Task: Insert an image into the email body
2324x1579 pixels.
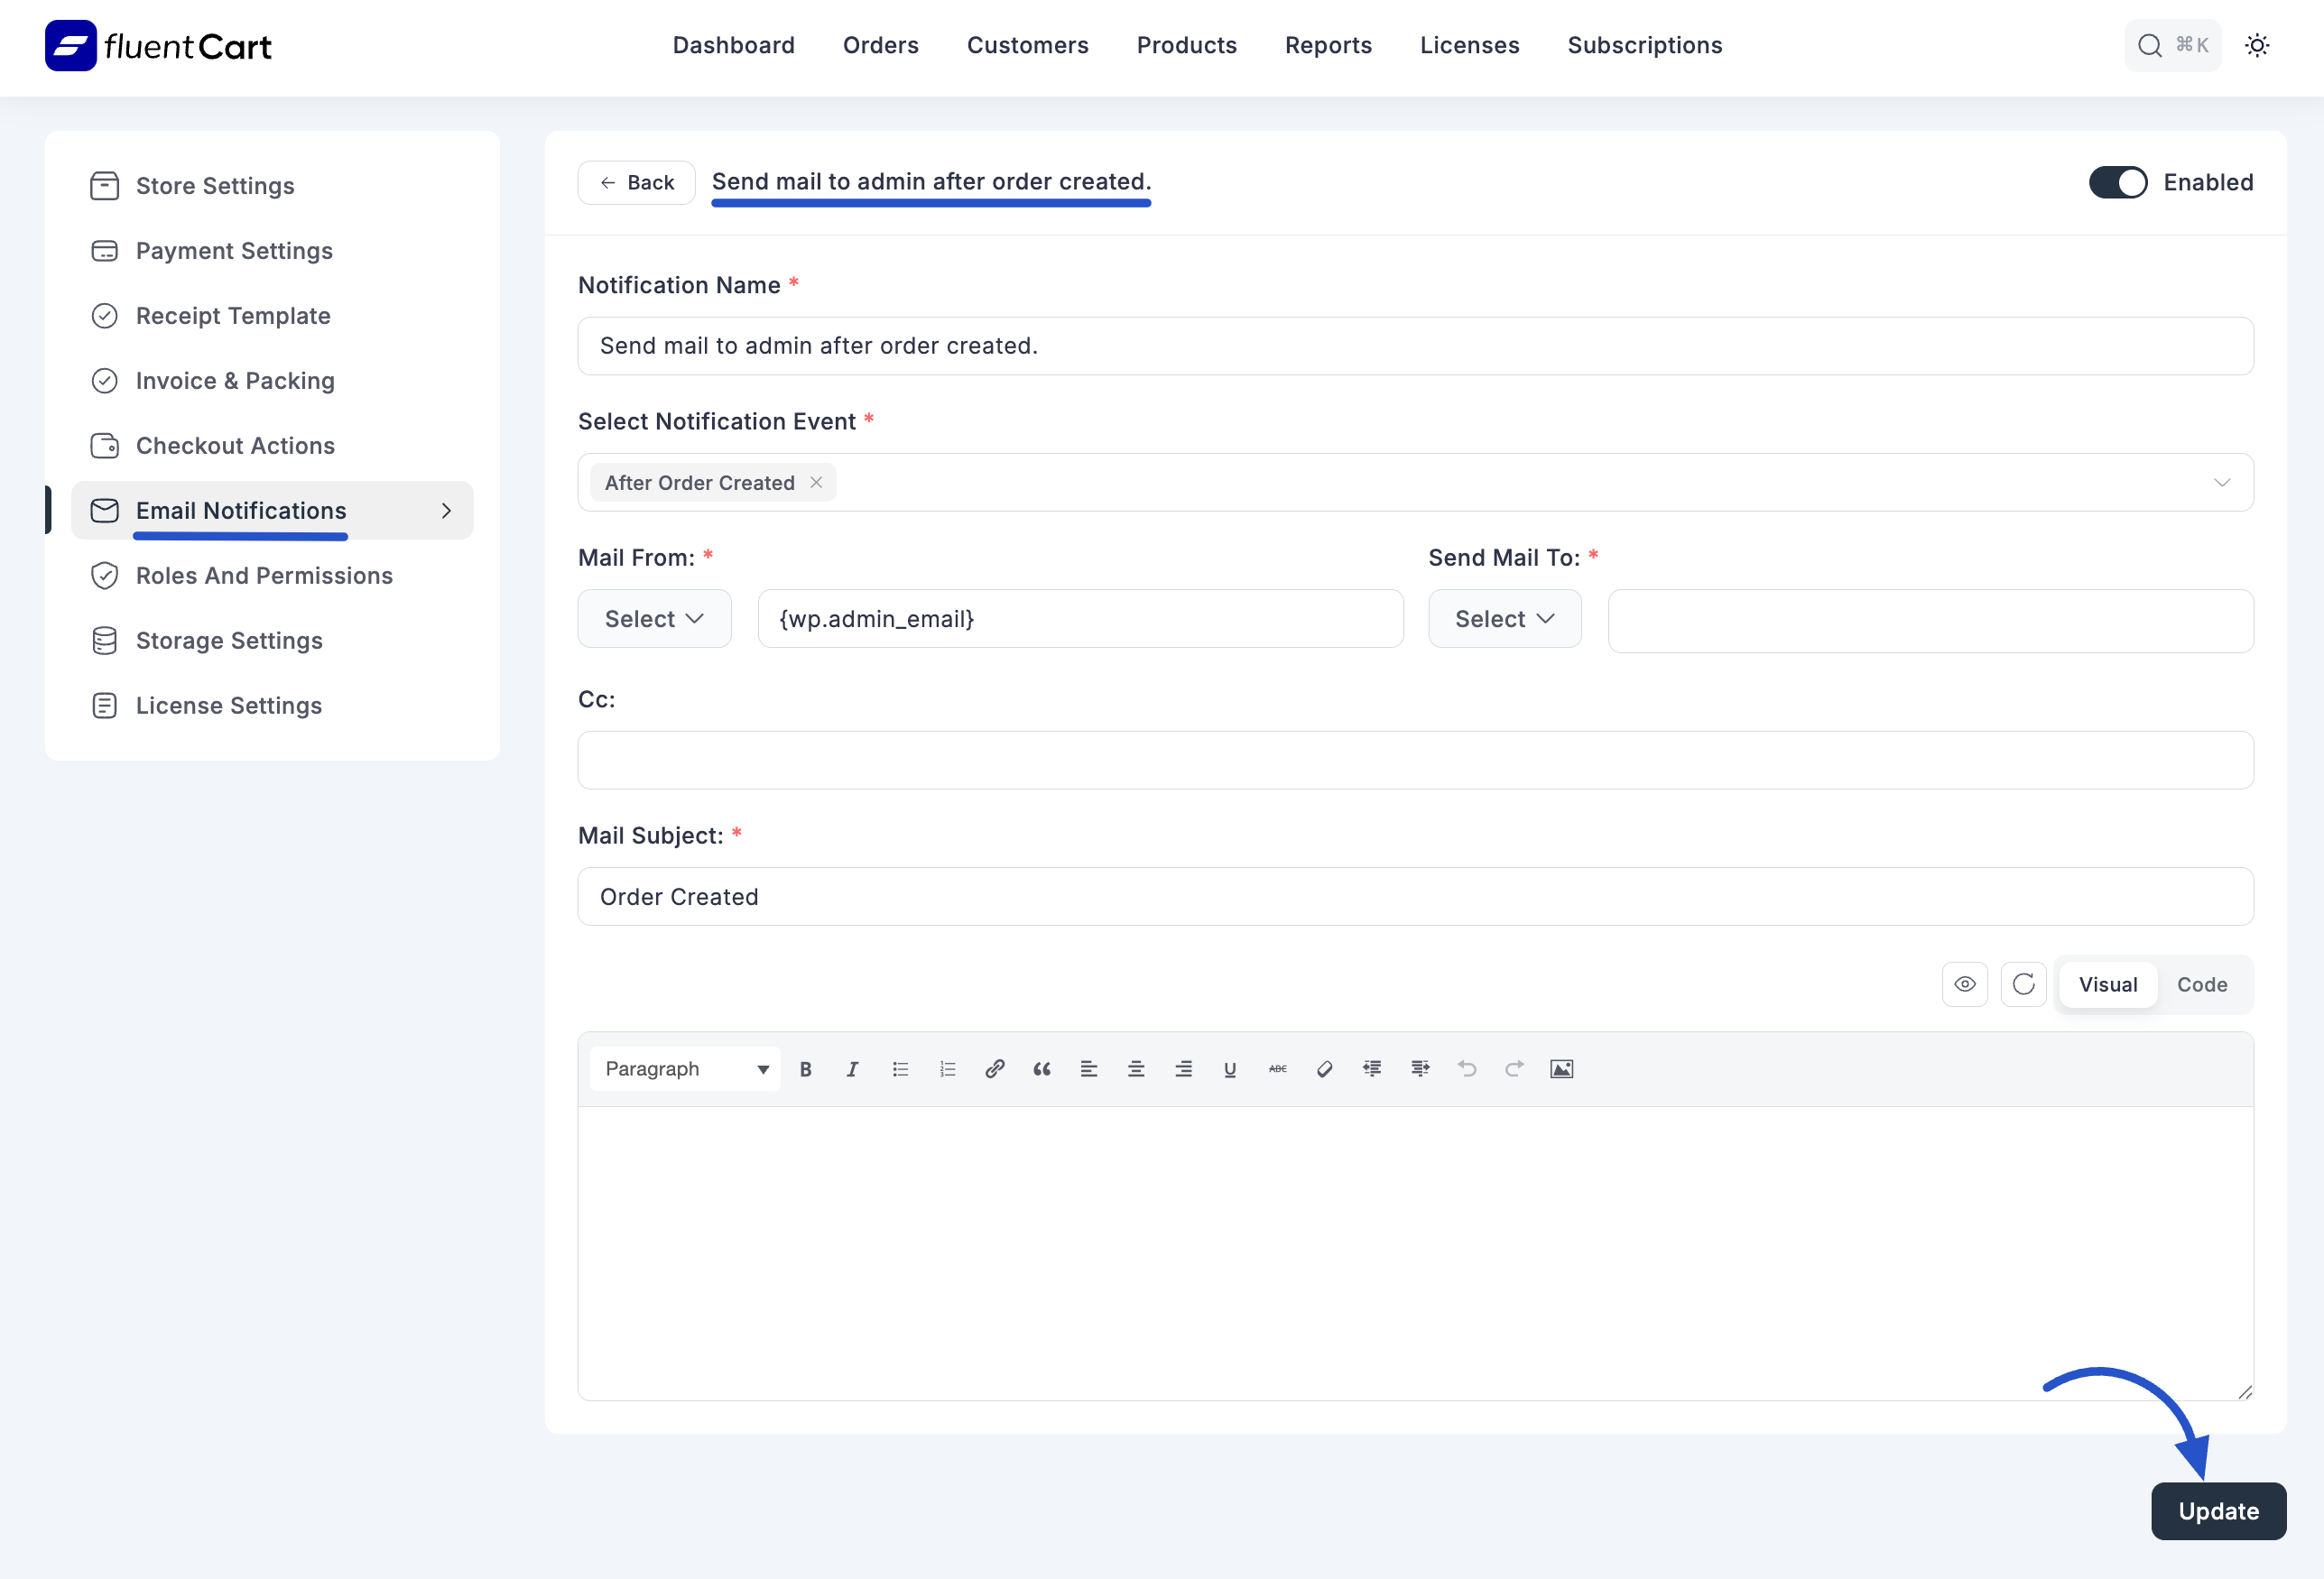Action: [1561, 1068]
